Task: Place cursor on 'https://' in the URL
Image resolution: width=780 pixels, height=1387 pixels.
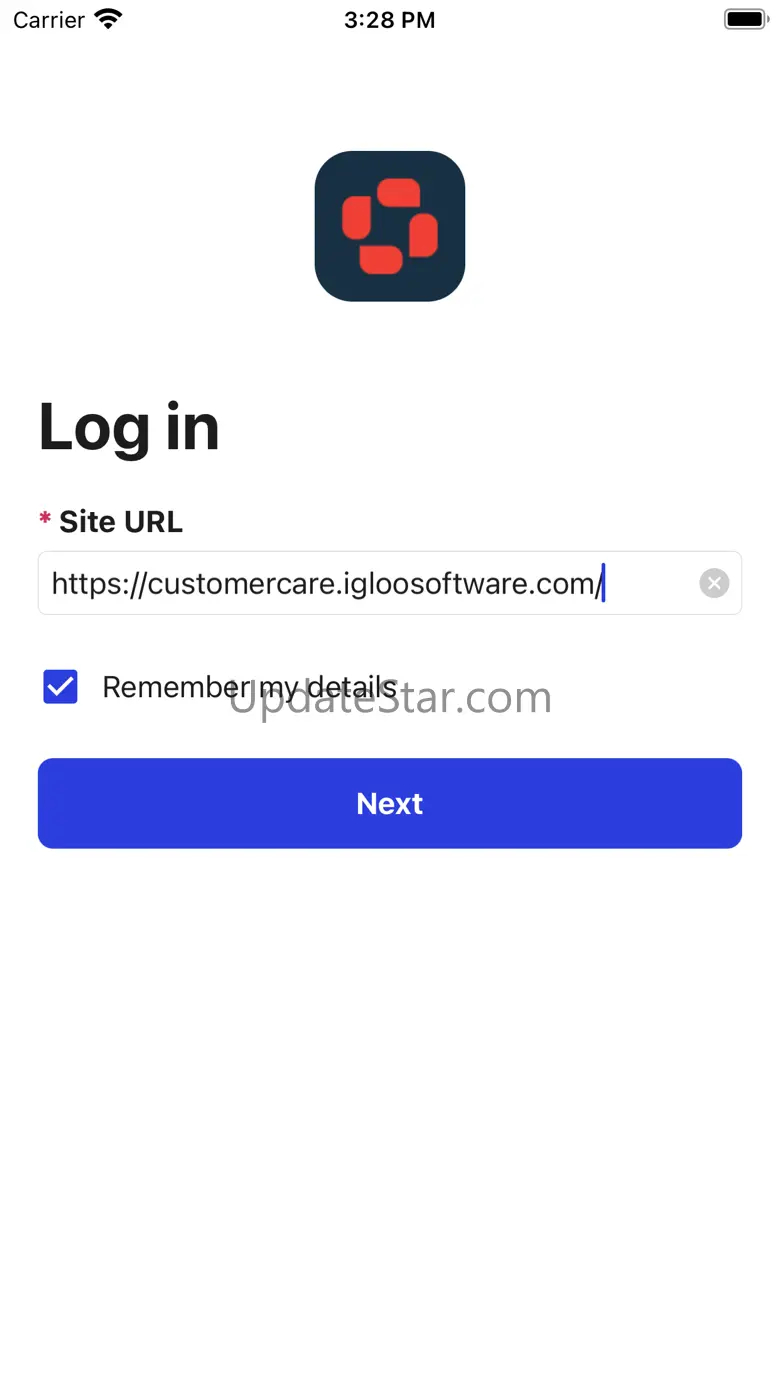Action: (98, 583)
